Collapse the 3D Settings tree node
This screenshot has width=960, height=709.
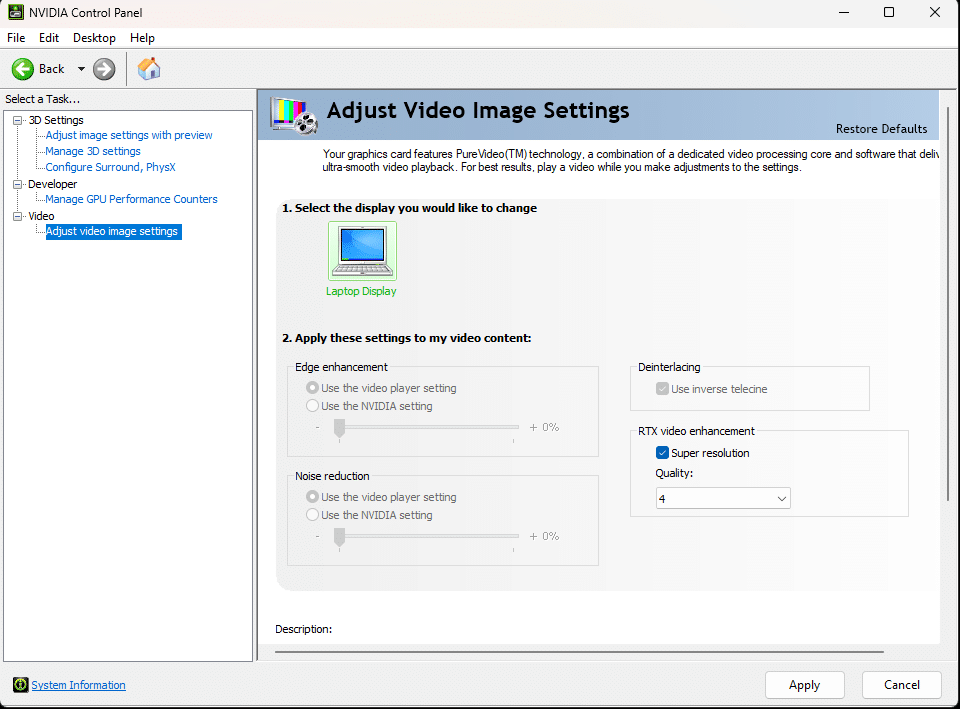point(18,120)
